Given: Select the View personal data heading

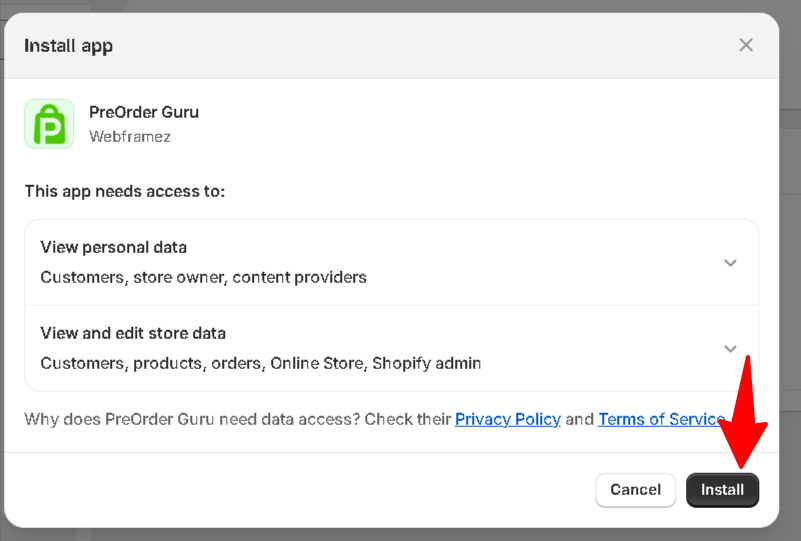Looking at the screenshot, I should tap(113, 247).
